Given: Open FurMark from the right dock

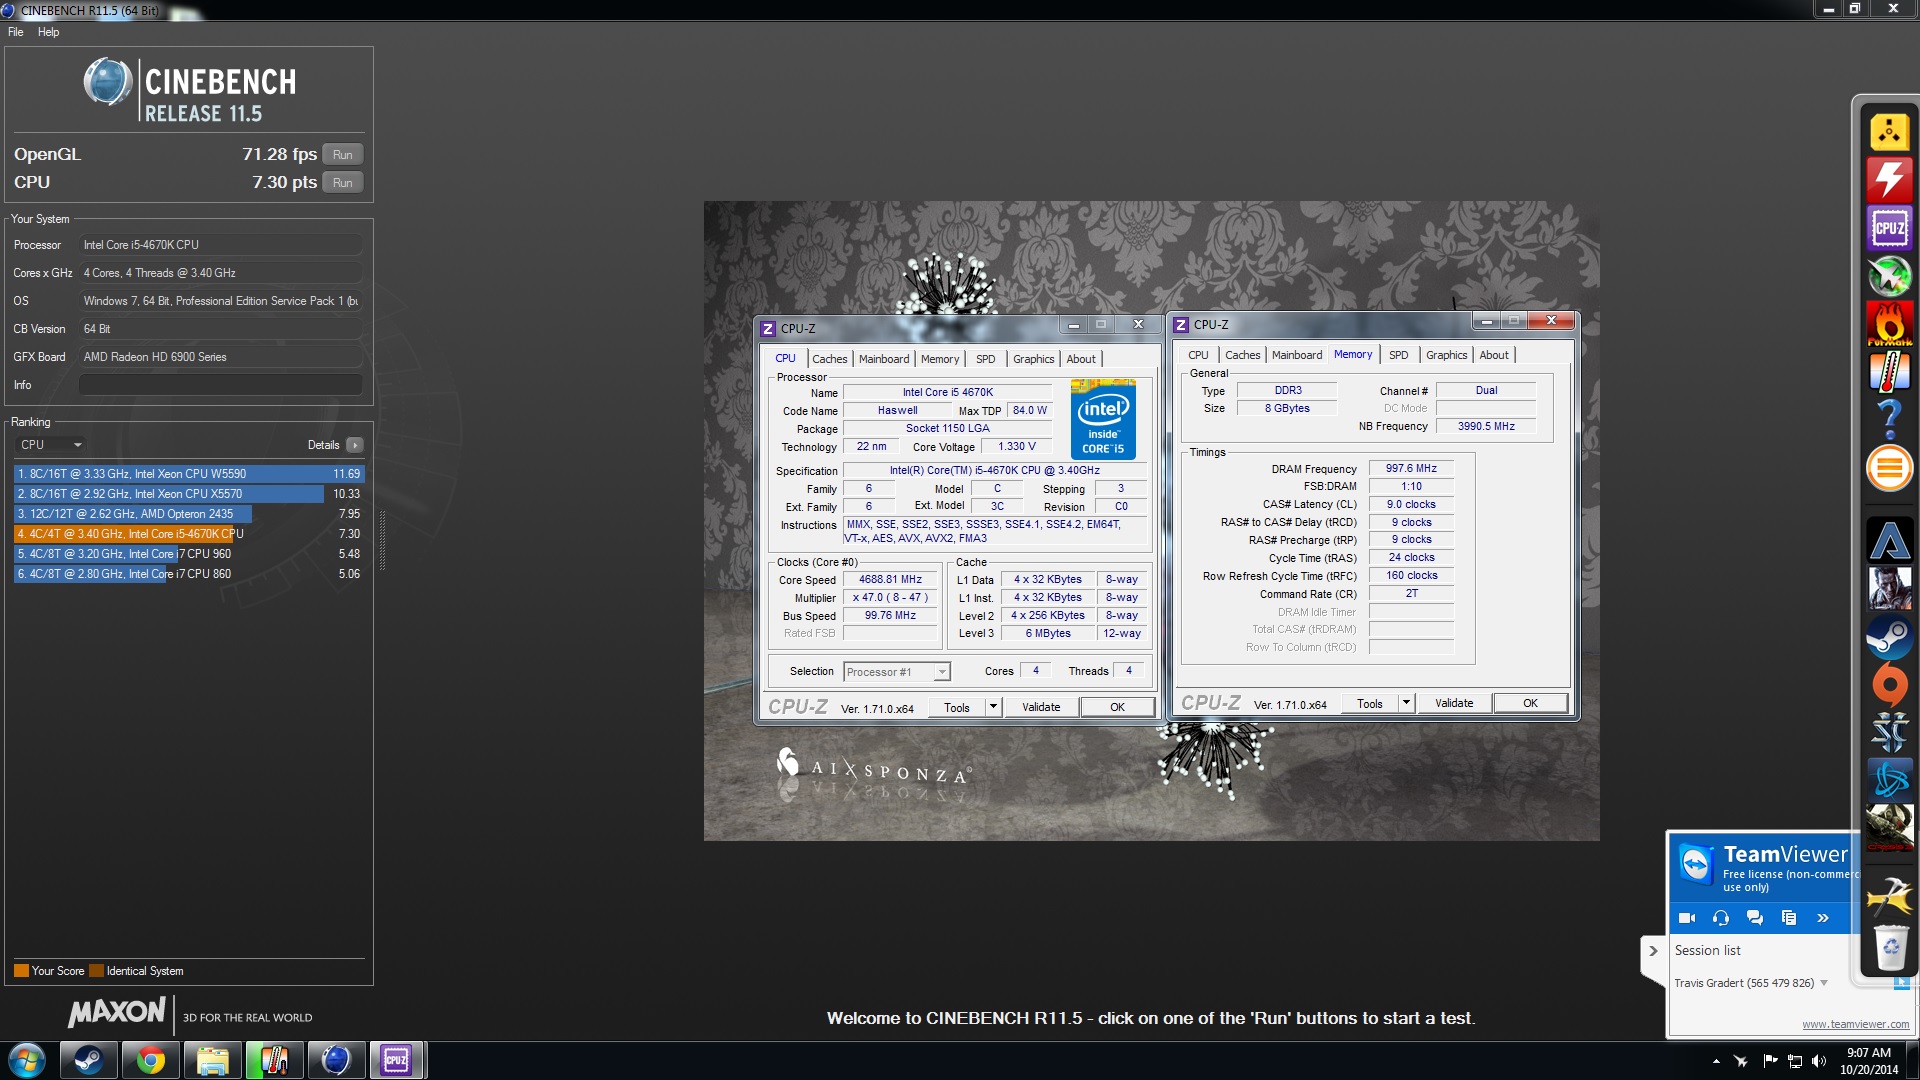Looking at the screenshot, I should click(1889, 323).
